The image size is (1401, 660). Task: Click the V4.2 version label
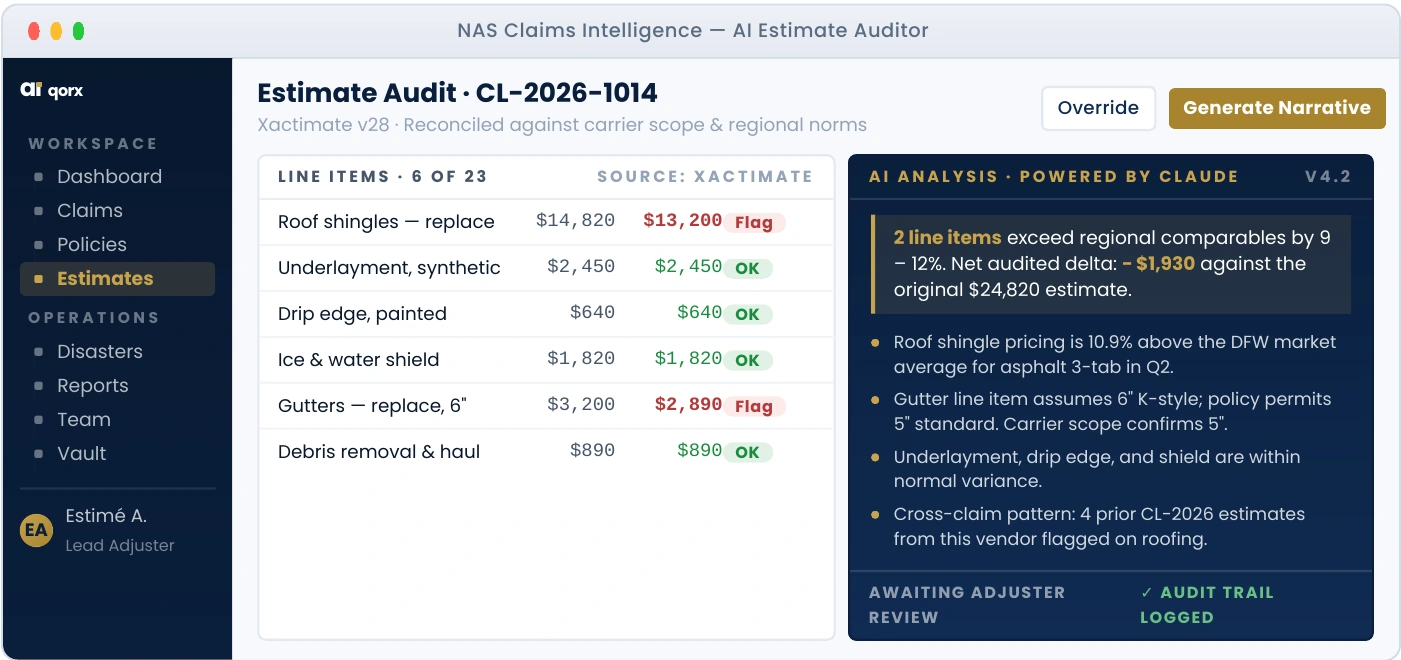[1328, 177]
